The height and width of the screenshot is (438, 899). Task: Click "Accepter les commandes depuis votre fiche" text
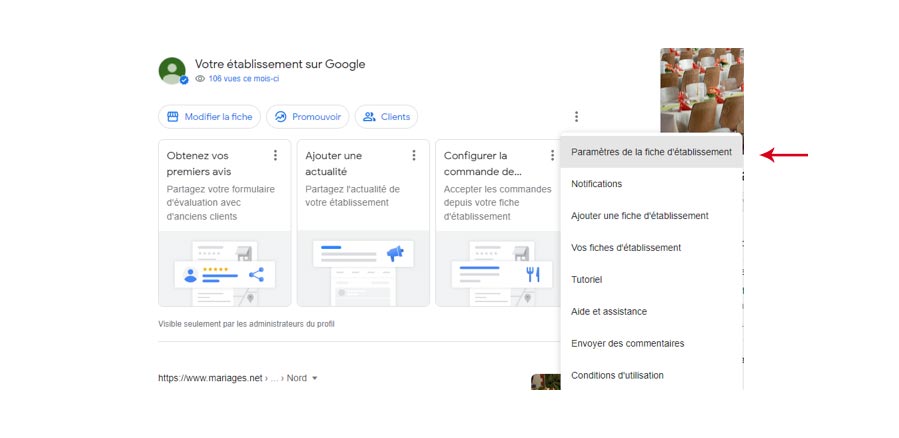(498, 203)
